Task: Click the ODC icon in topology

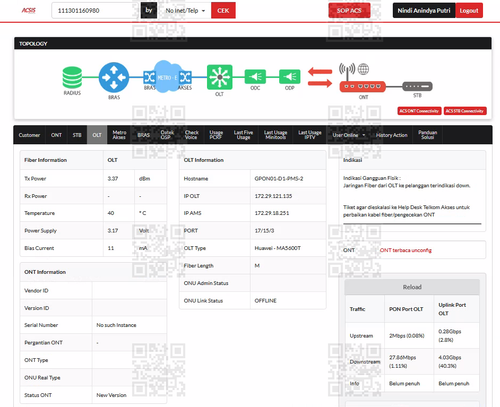Action: point(255,77)
